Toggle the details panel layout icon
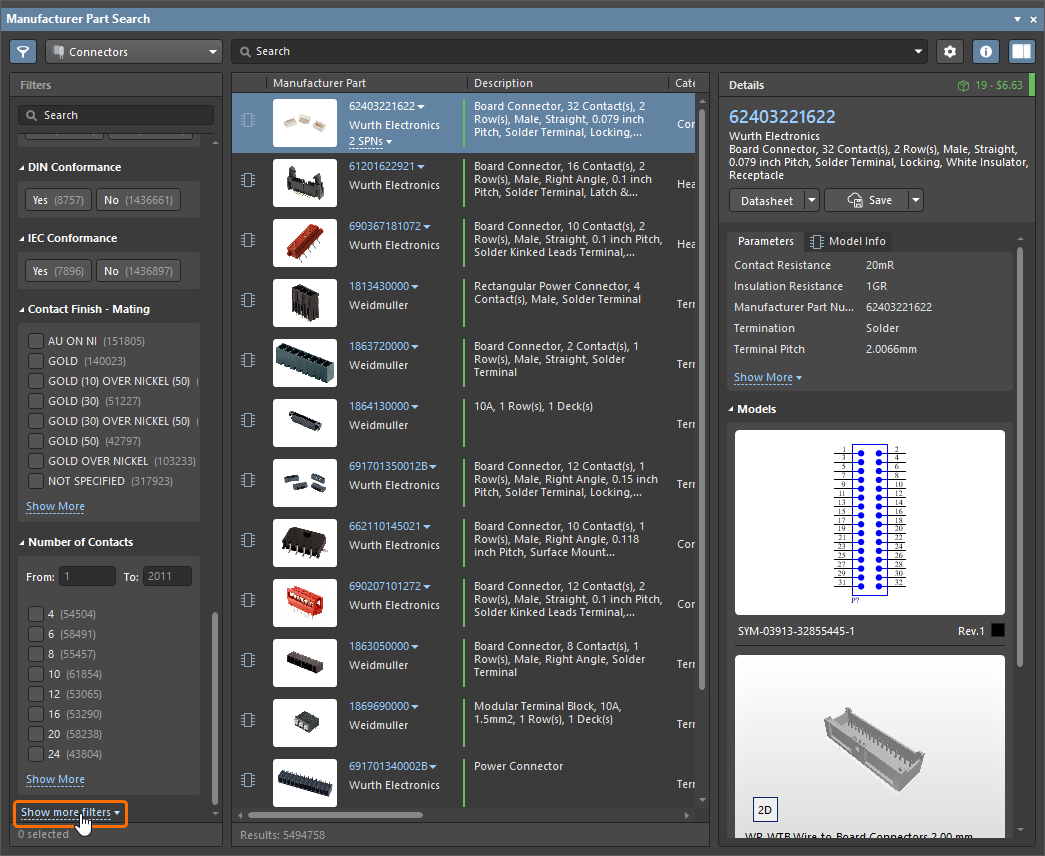1045x856 pixels. click(1021, 51)
